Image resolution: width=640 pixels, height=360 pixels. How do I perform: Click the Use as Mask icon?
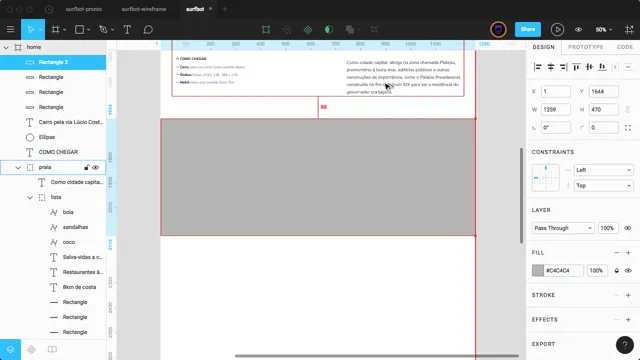tap(329, 29)
